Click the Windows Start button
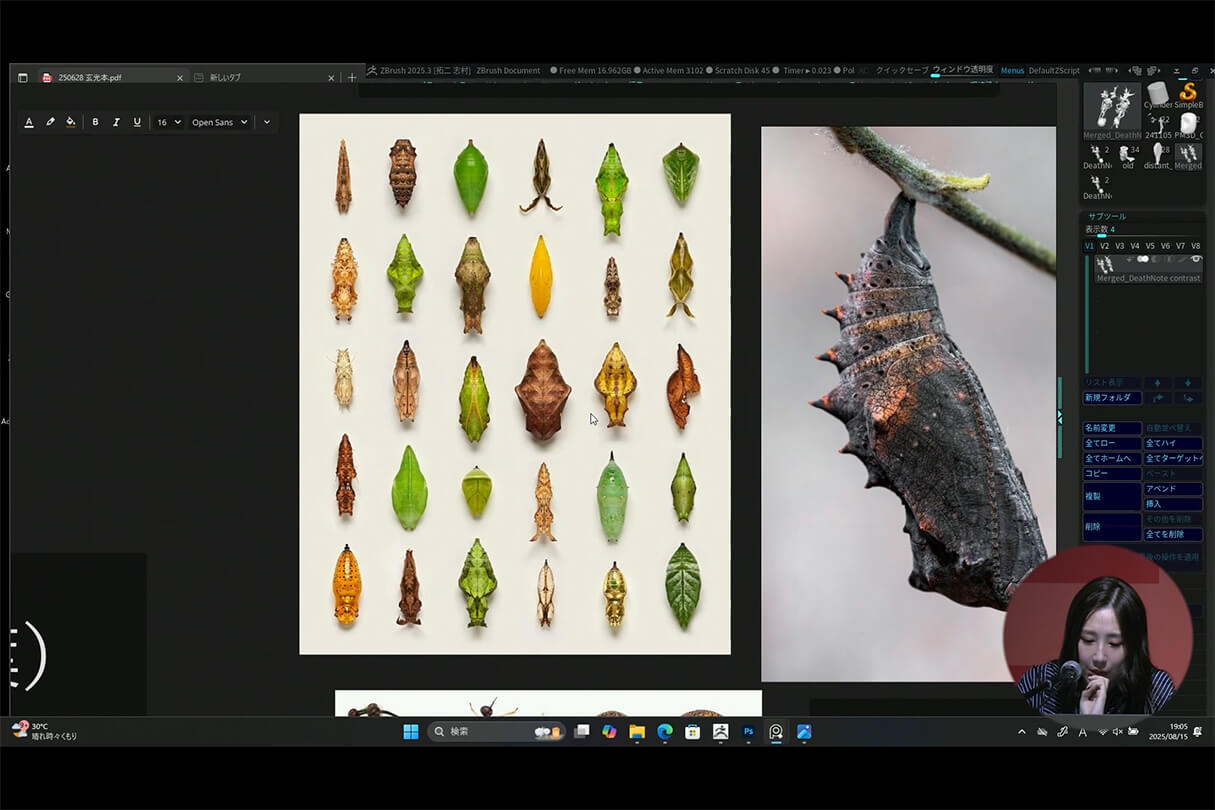Image resolution: width=1215 pixels, height=810 pixels. pyautogui.click(x=410, y=732)
